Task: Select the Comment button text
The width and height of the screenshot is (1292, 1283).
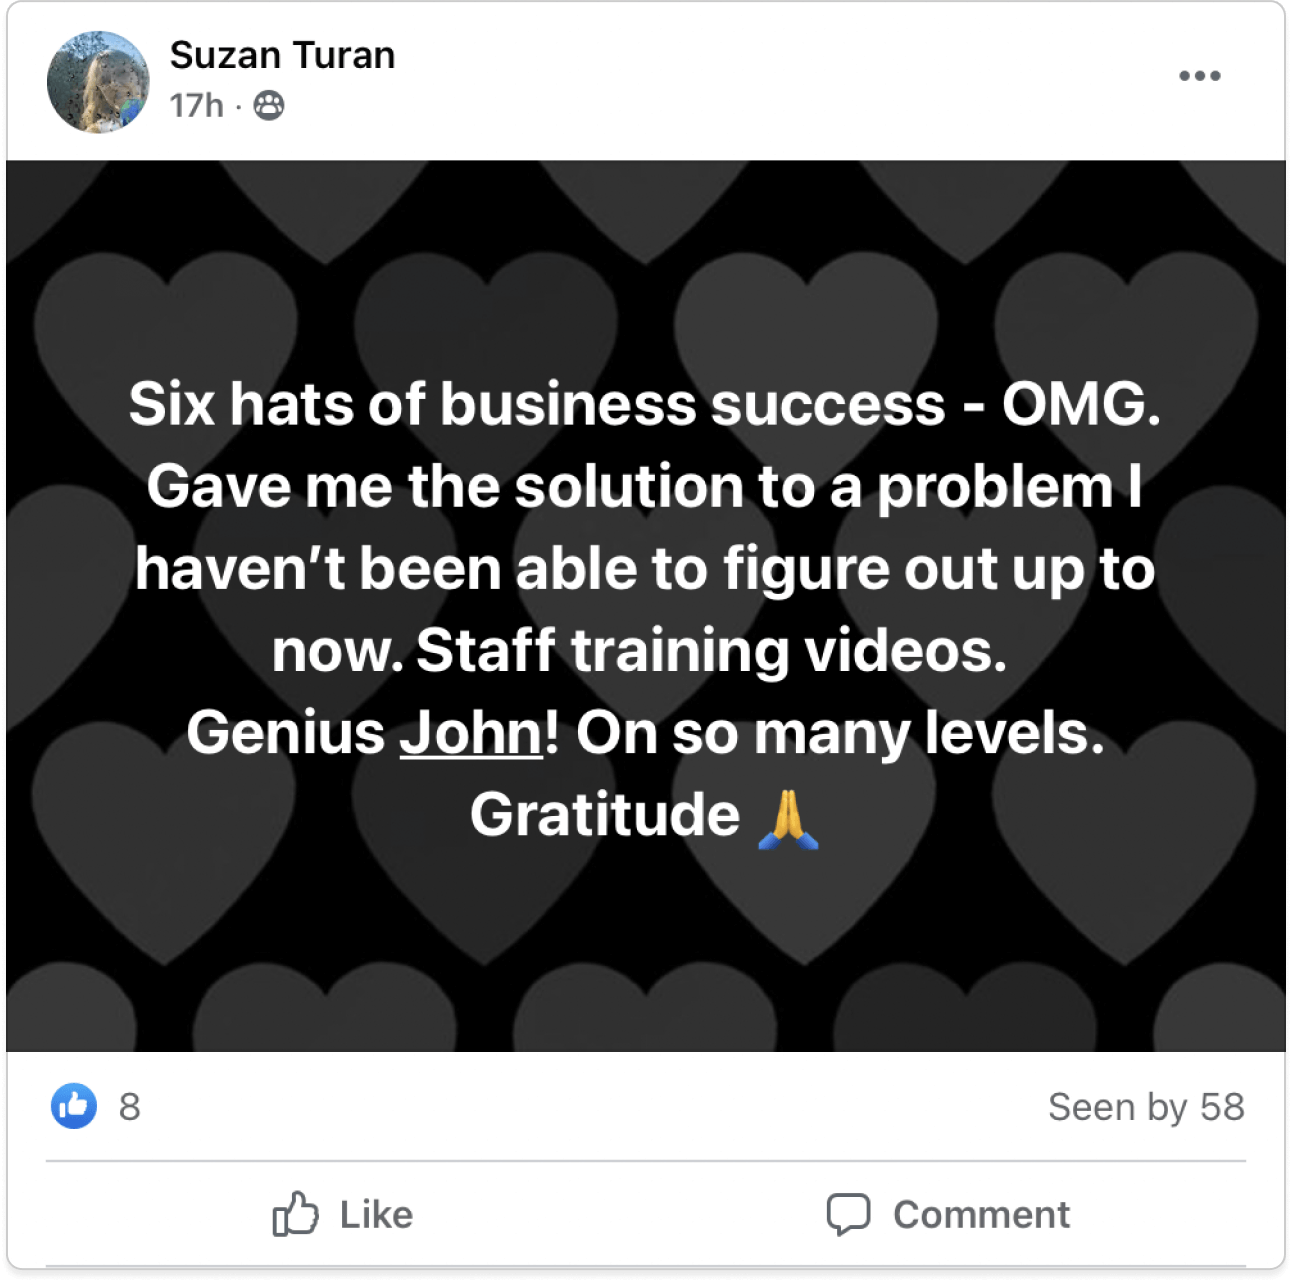Action: [x=981, y=1215]
